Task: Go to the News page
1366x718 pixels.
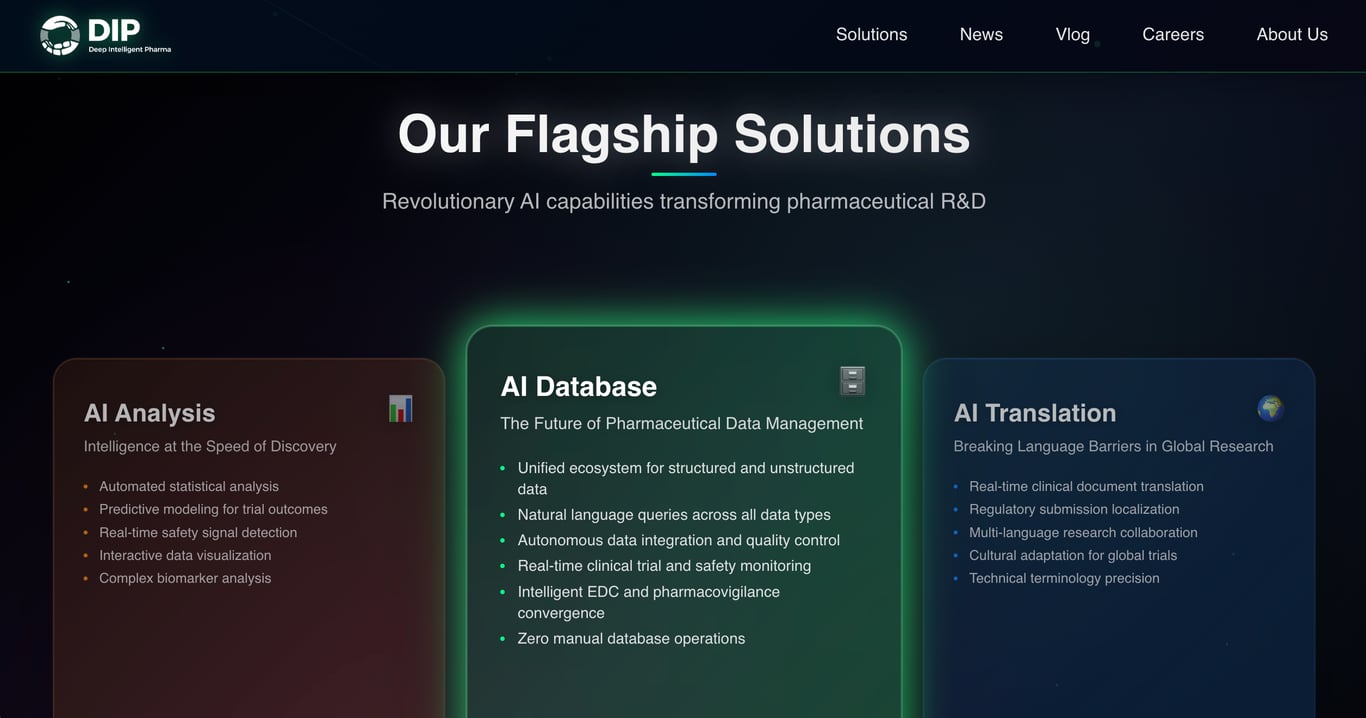Action: coord(981,34)
